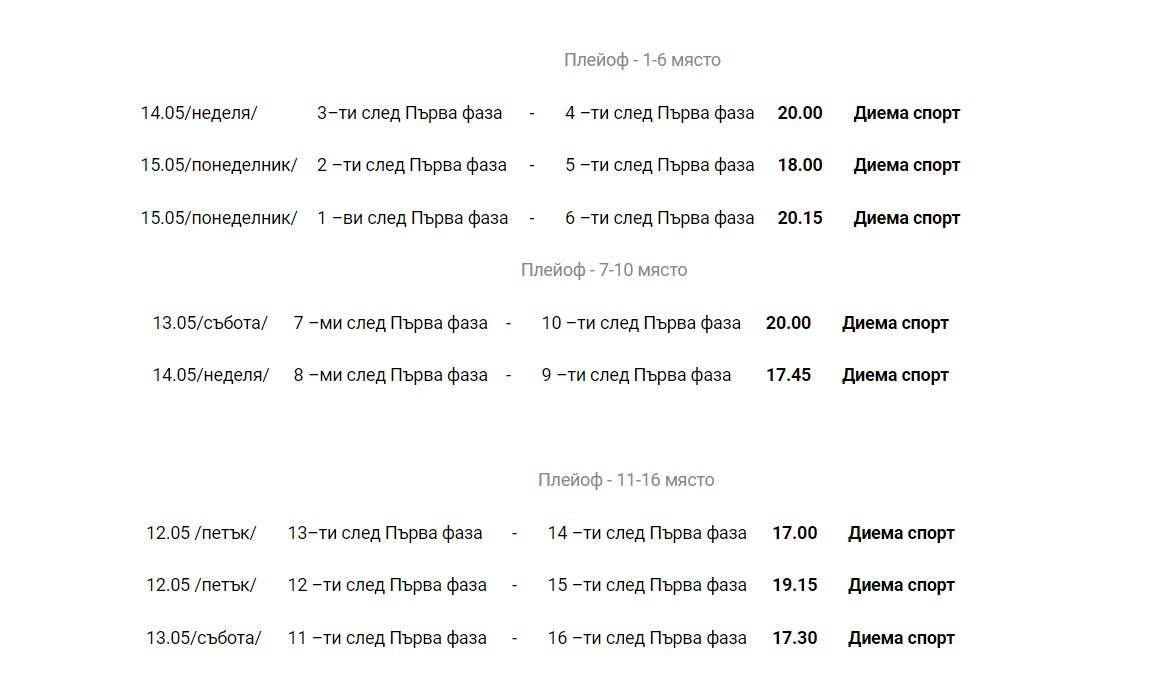
Task: Click "16 –ти след Първа фаза" text
Action: click(x=647, y=638)
